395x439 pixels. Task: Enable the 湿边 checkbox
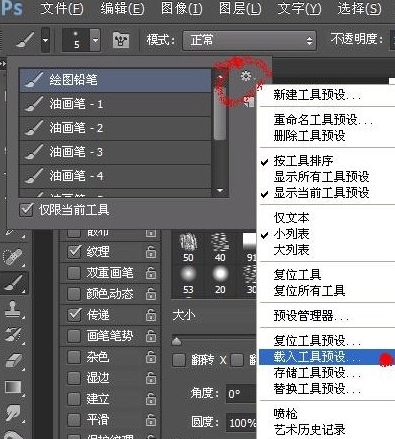[x=74, y=378]
